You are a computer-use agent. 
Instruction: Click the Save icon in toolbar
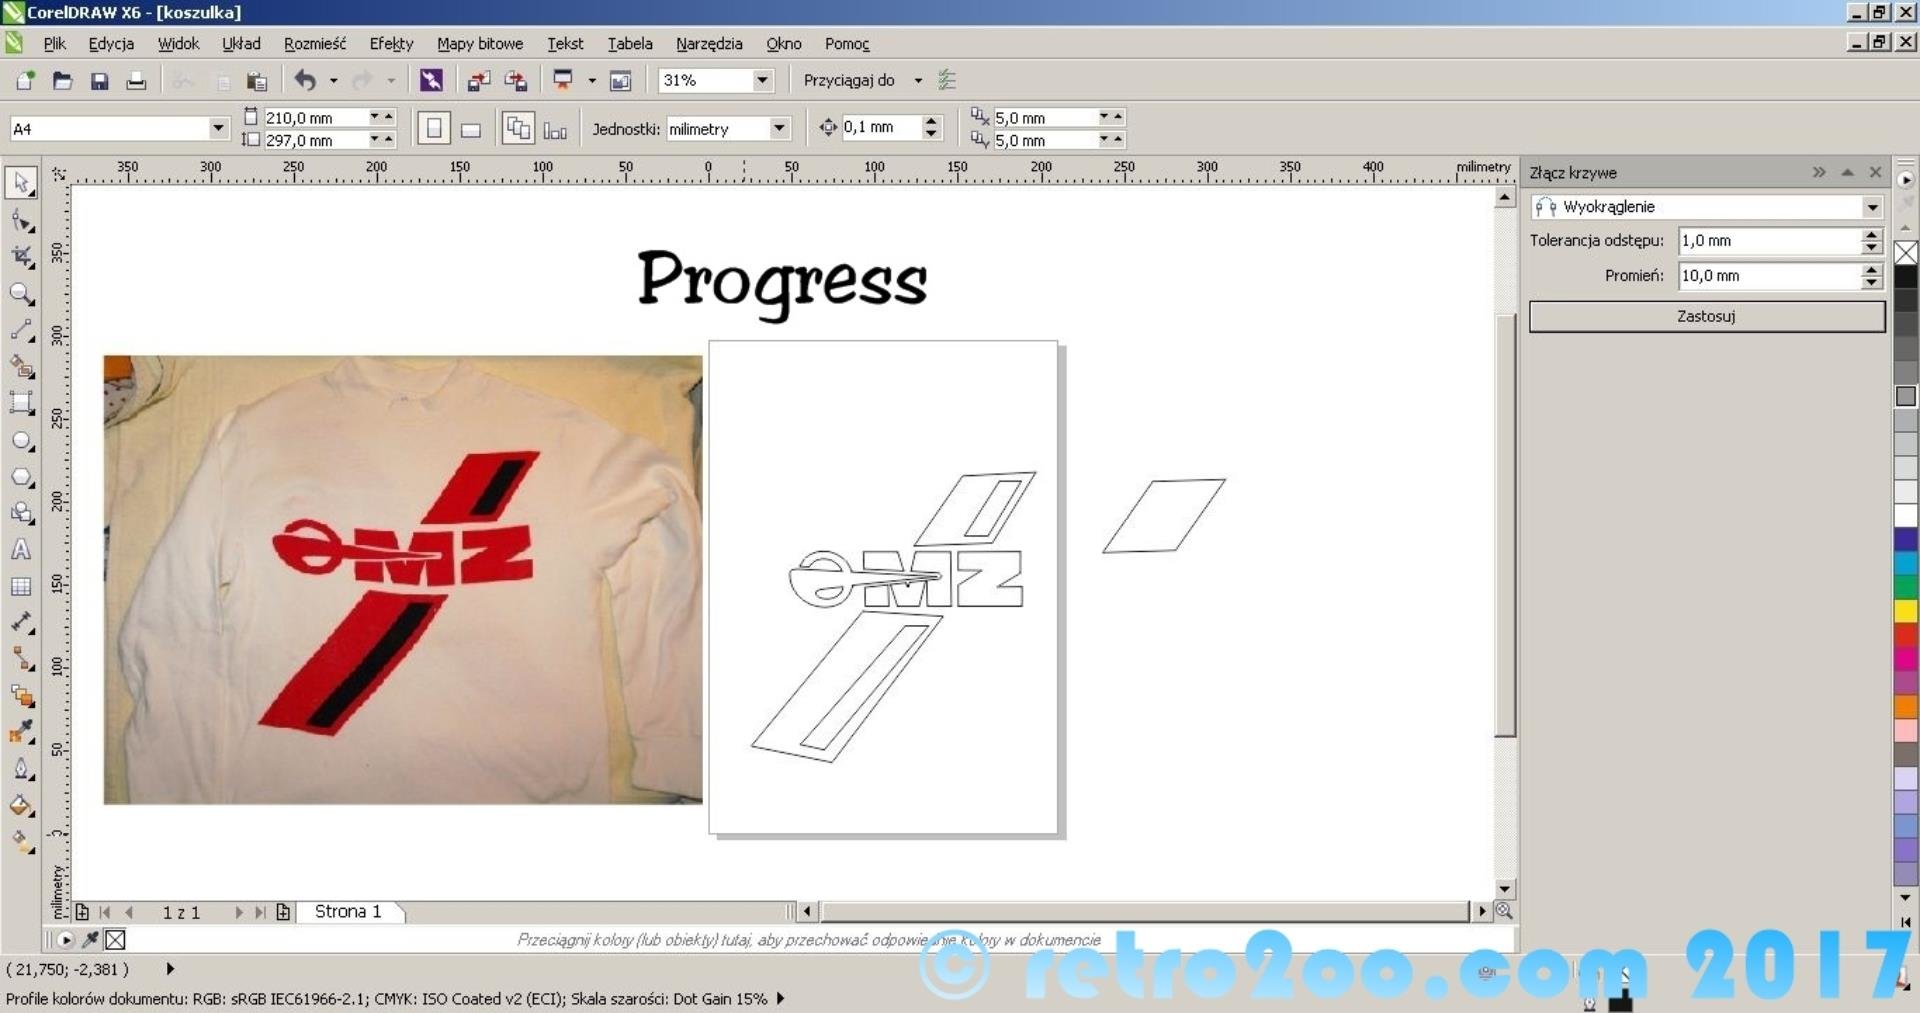pos(99,81)
